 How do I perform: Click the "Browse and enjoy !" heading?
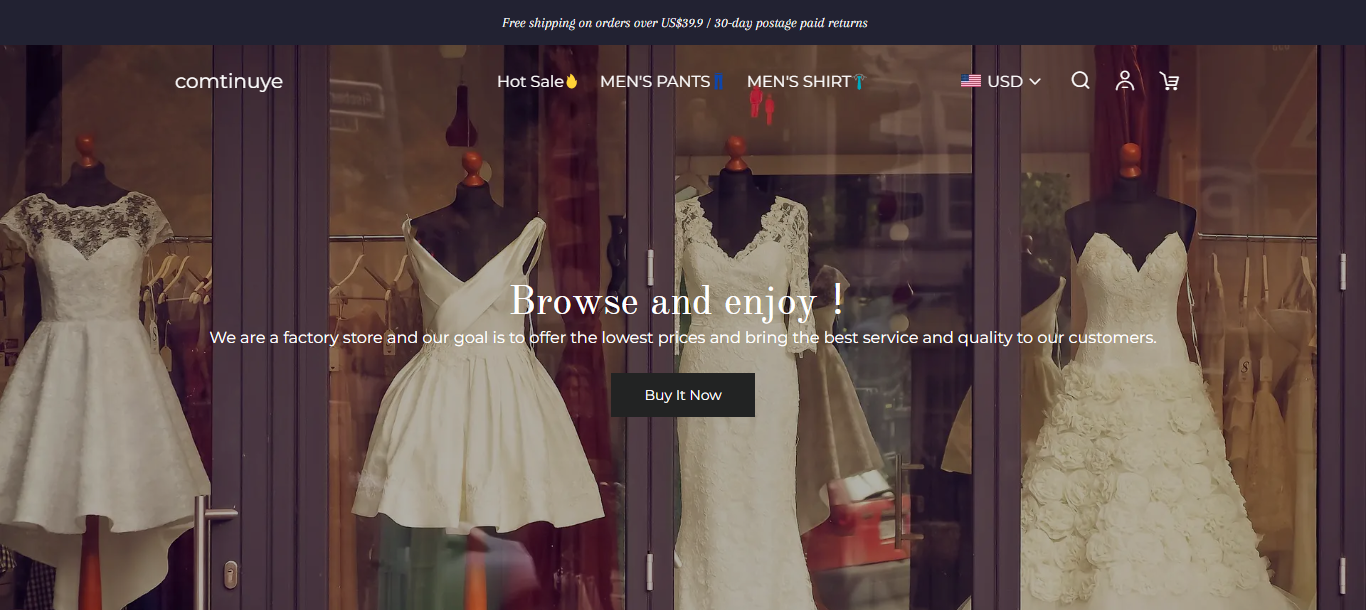[x=677, y=301]
